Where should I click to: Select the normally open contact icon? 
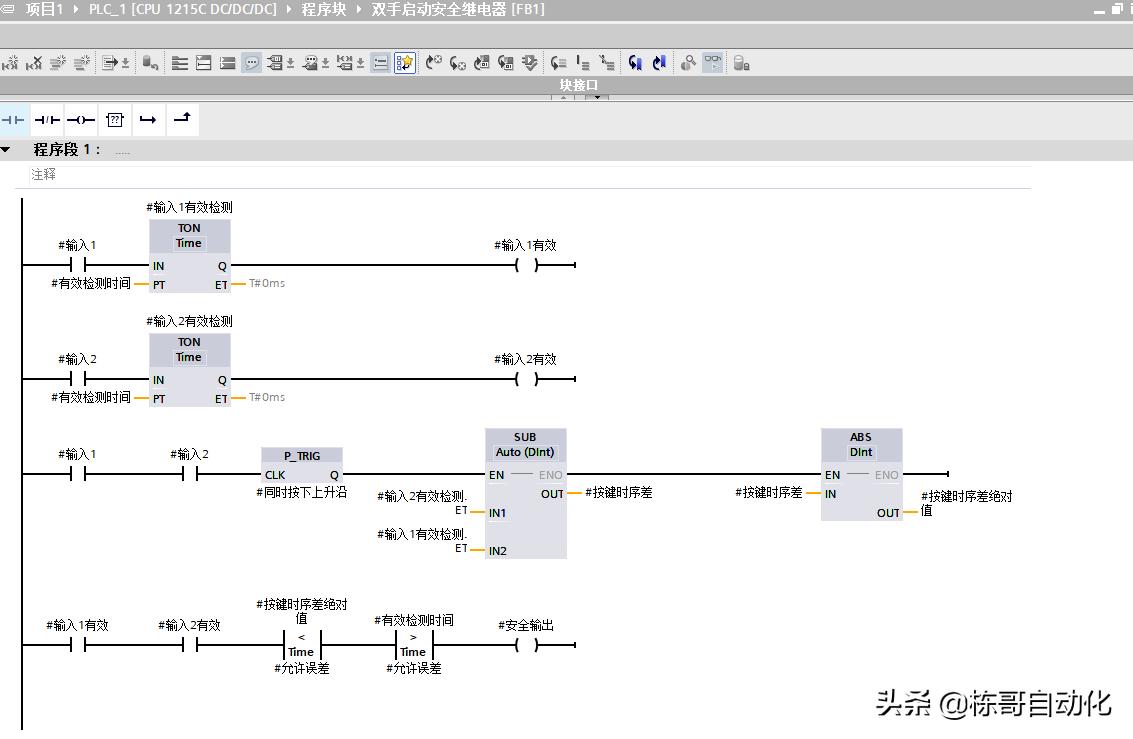pos(13,120)
